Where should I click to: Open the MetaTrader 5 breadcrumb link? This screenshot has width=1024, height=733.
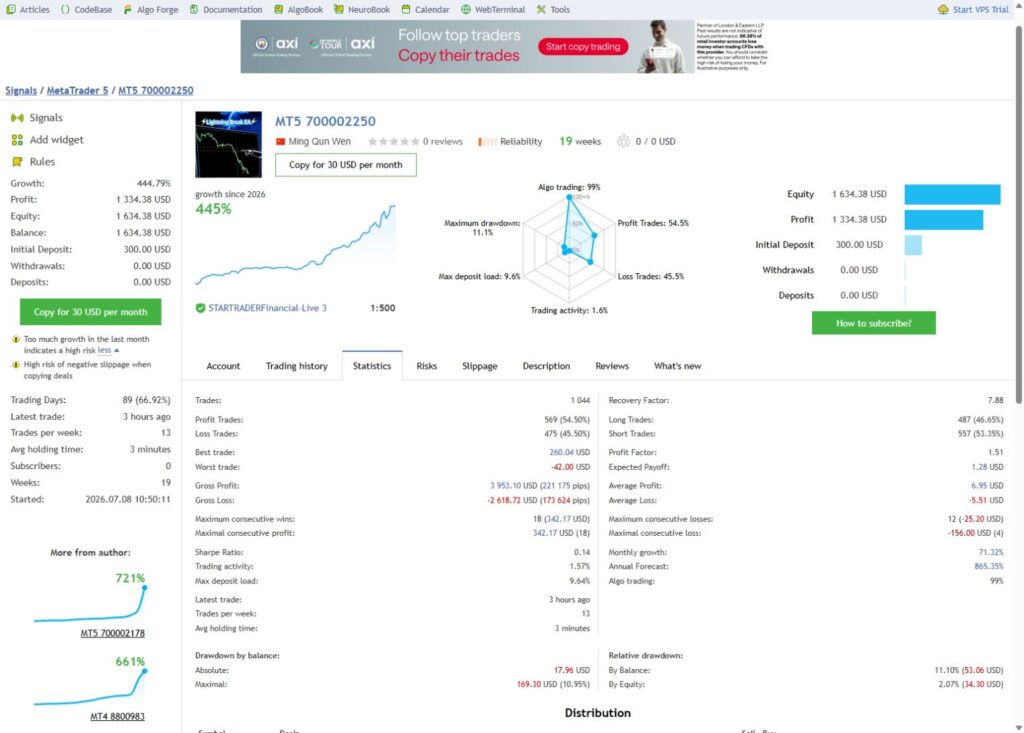[78, 90]
